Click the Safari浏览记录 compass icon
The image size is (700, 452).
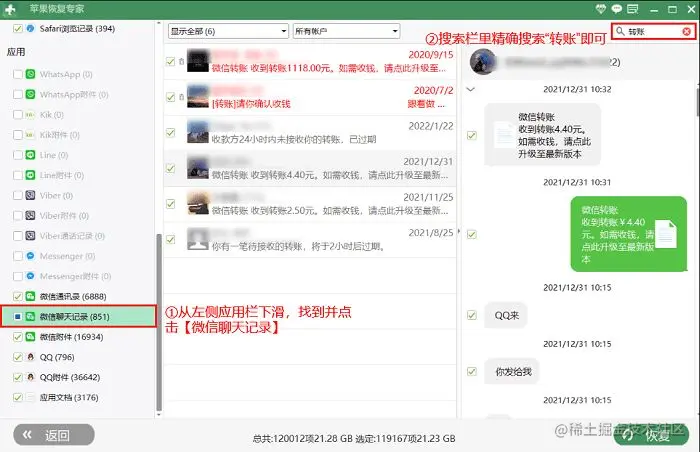point(30,29)
